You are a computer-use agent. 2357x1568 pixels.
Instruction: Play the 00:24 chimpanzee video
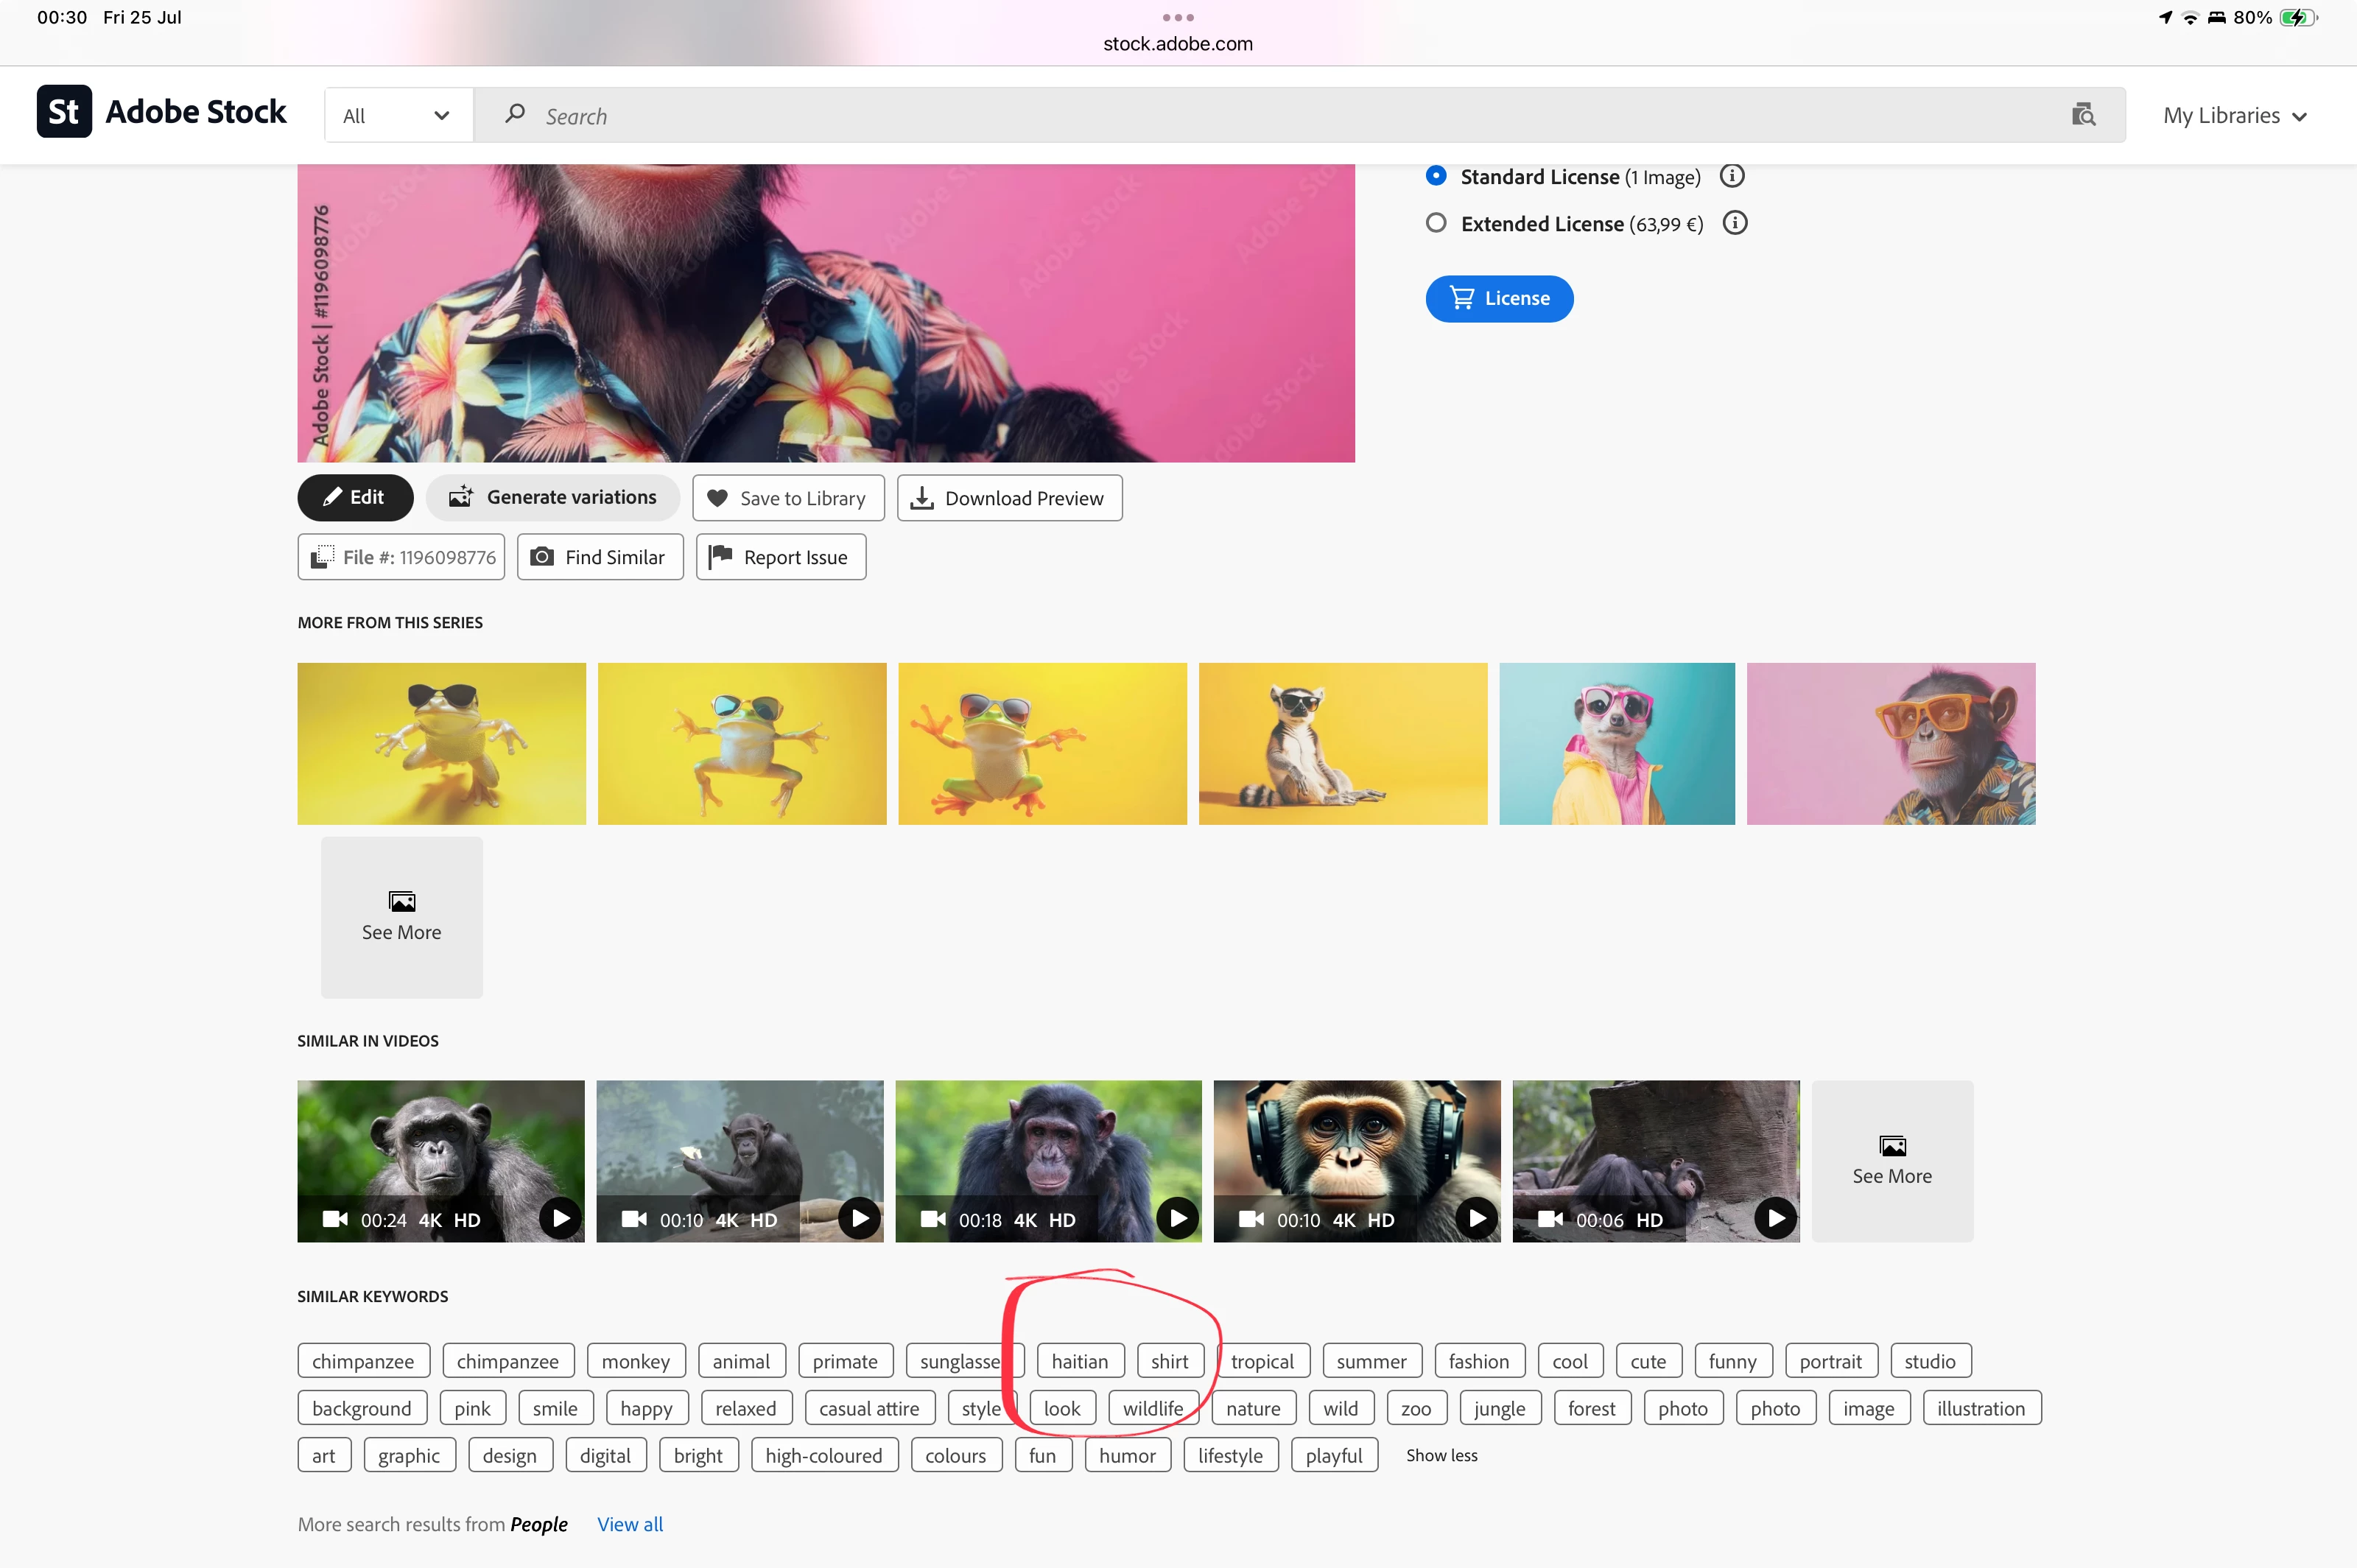[561, 1218]
